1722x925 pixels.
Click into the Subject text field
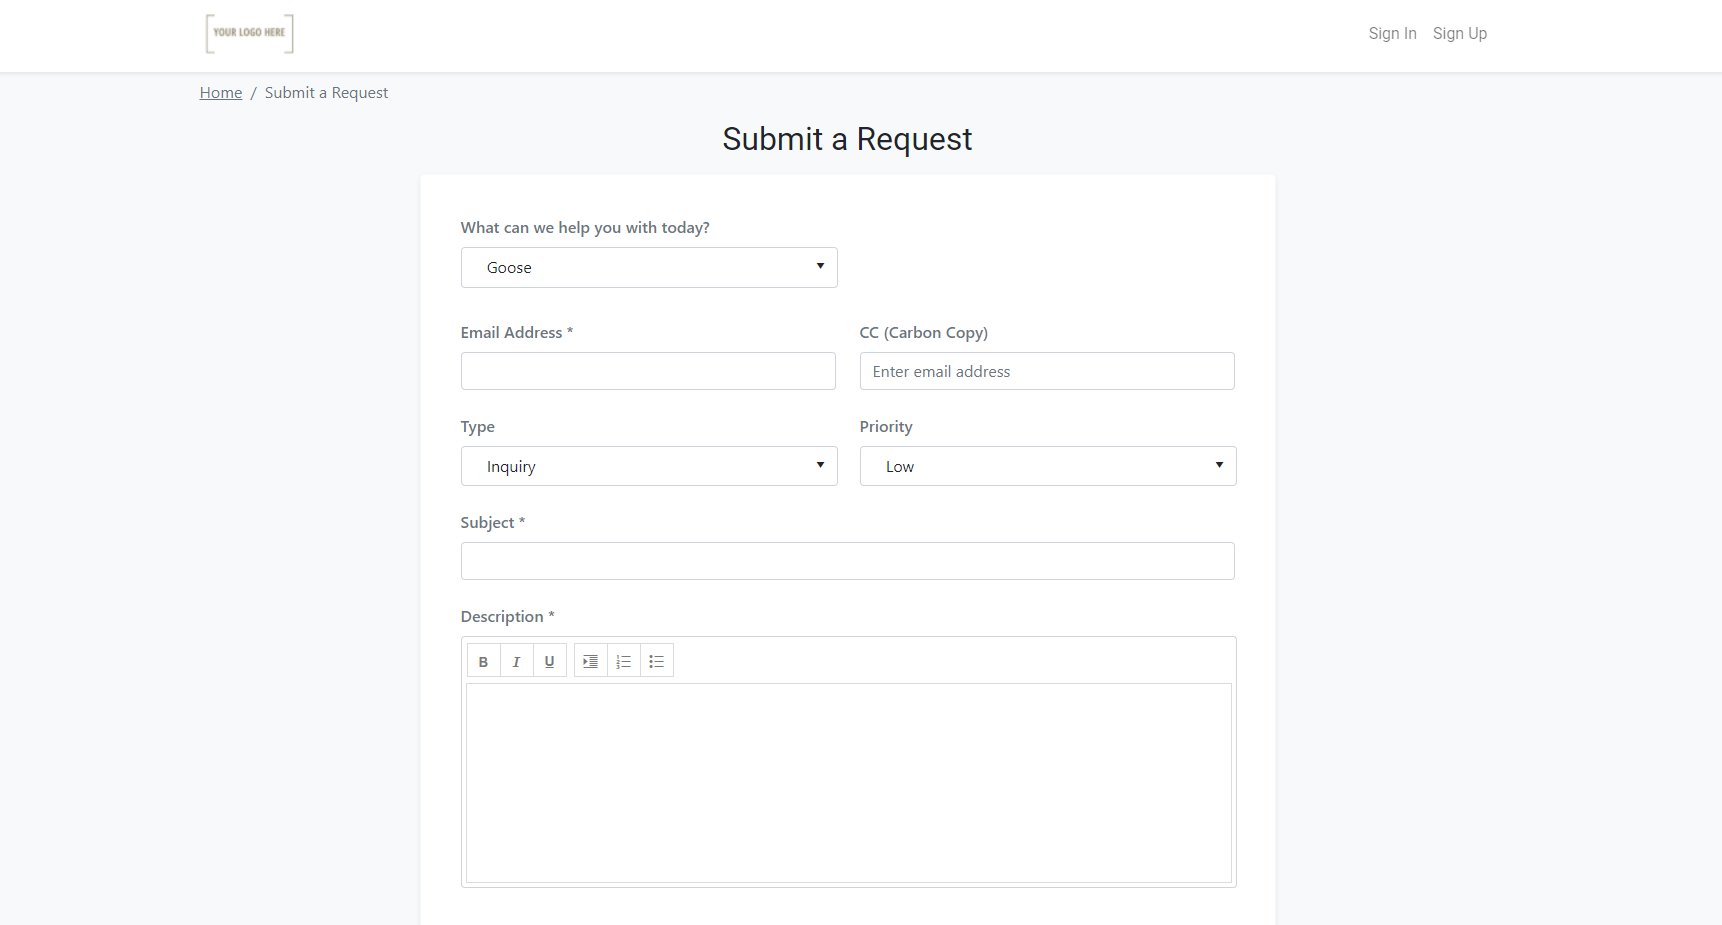(x=848, y=561)
